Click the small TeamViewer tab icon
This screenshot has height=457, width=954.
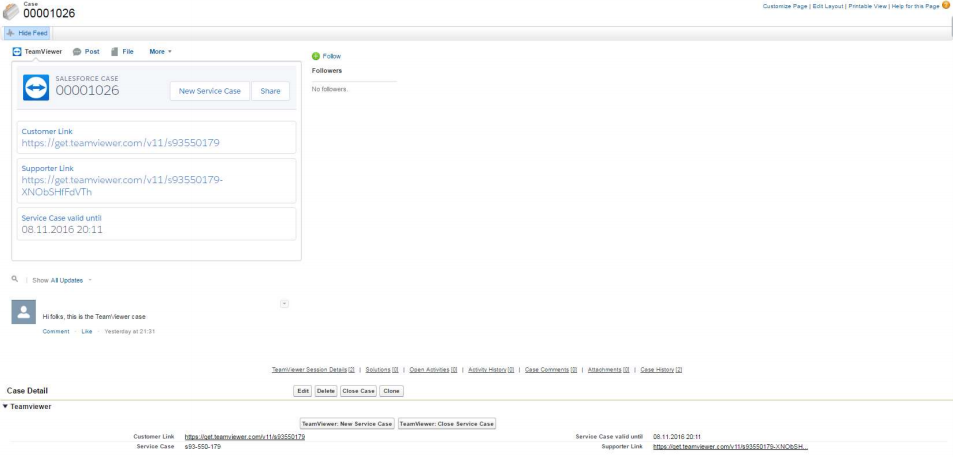16,52
